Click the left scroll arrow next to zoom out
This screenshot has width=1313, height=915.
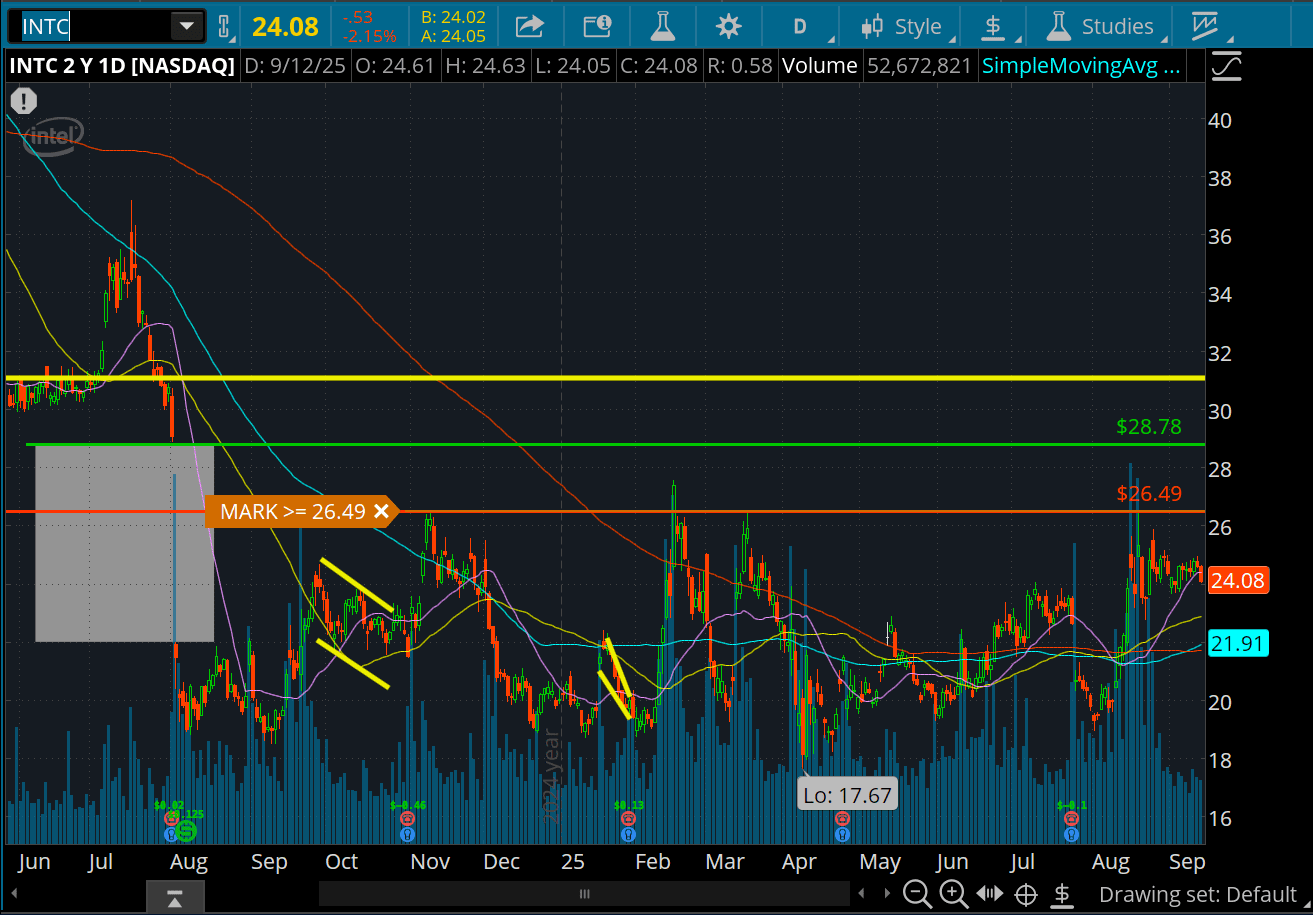pos(862,894)
